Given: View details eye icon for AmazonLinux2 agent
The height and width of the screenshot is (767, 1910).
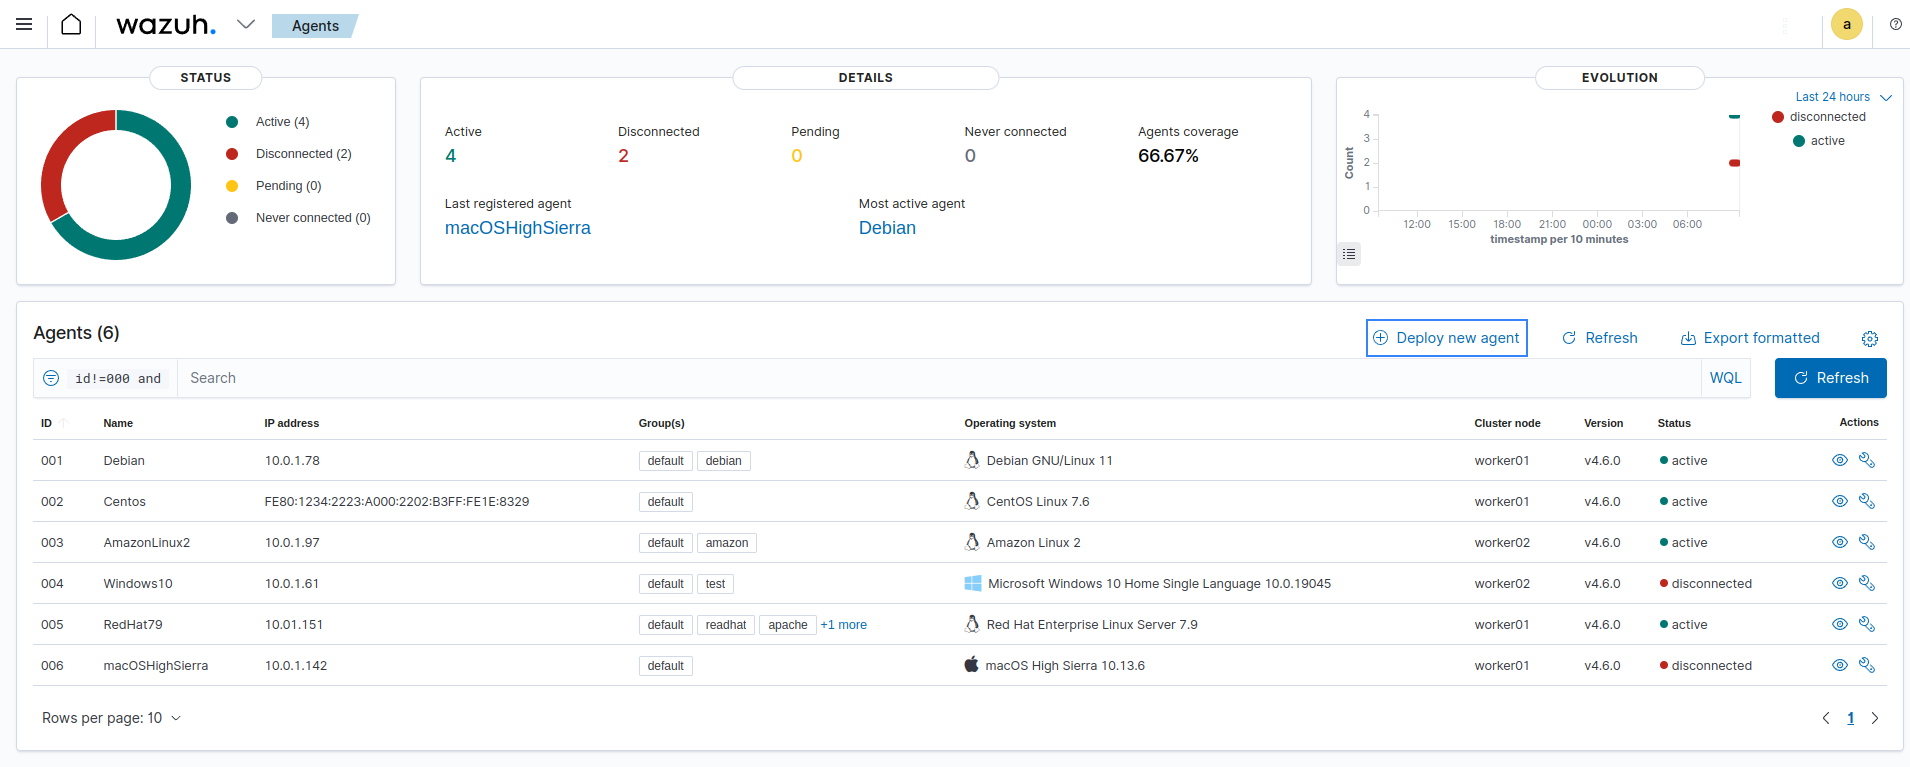Looking at the screenshot, I should [x=1839, y=542].
